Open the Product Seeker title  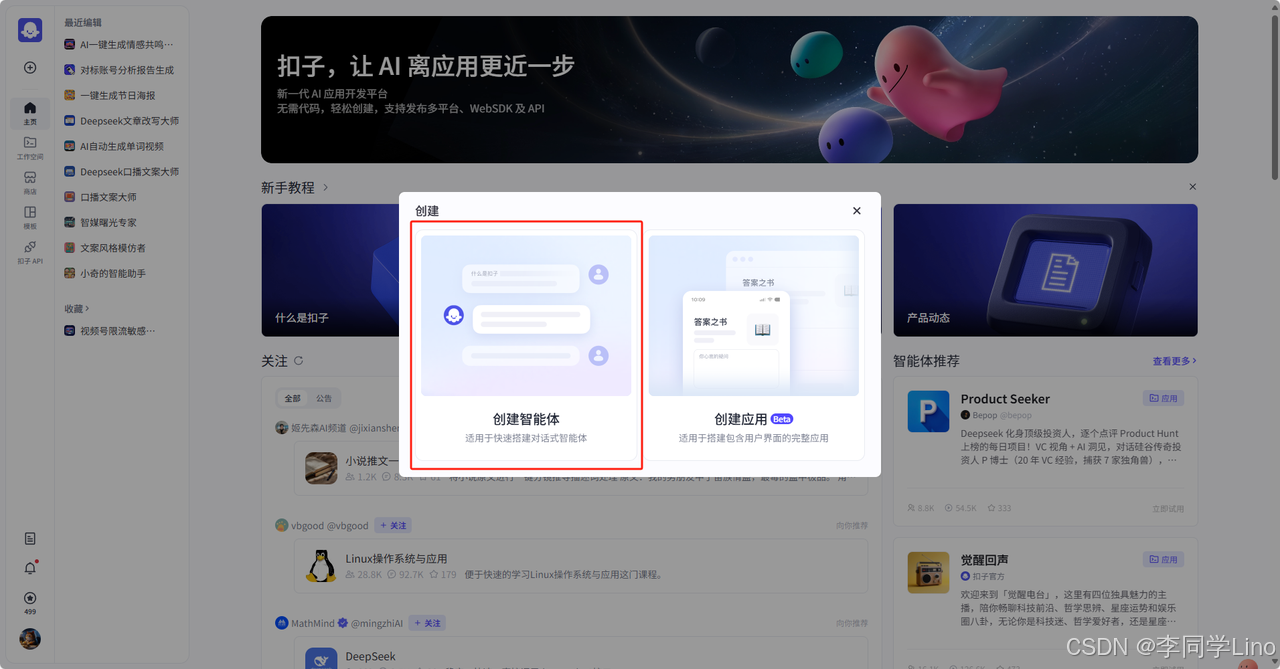click(x=1005, y=399)
